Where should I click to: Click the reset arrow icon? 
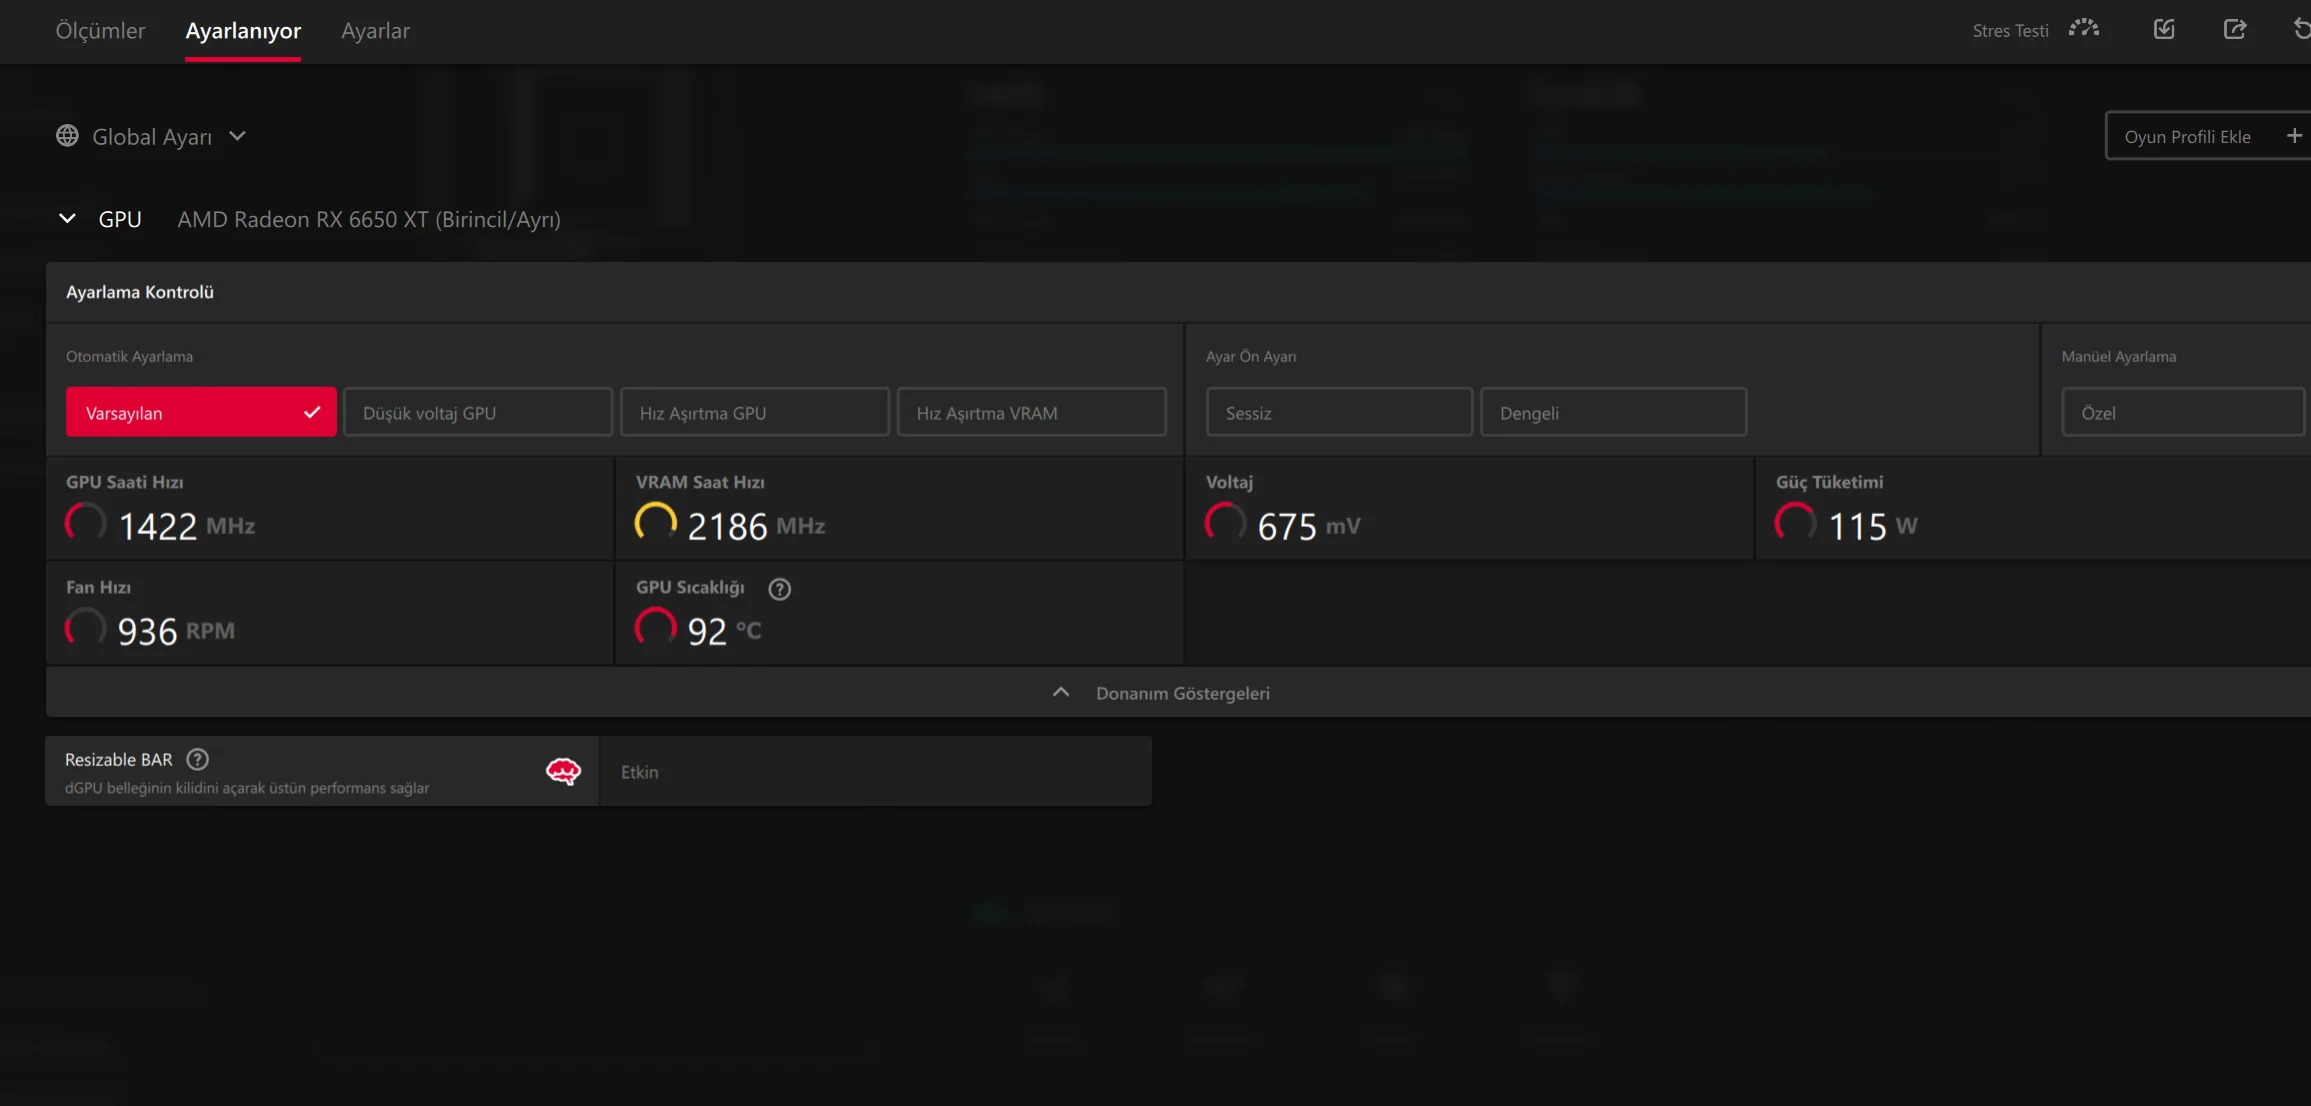click(2301, 29)
